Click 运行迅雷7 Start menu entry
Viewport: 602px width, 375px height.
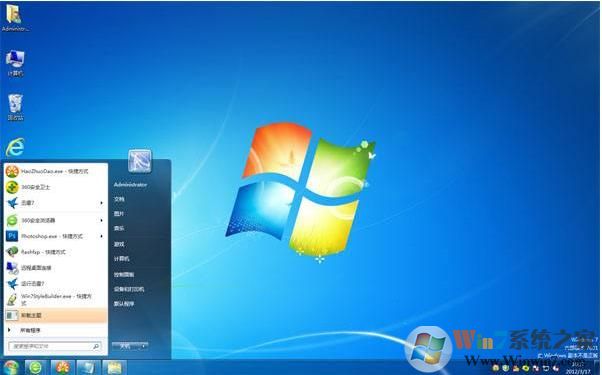click(x=56, y=283)
